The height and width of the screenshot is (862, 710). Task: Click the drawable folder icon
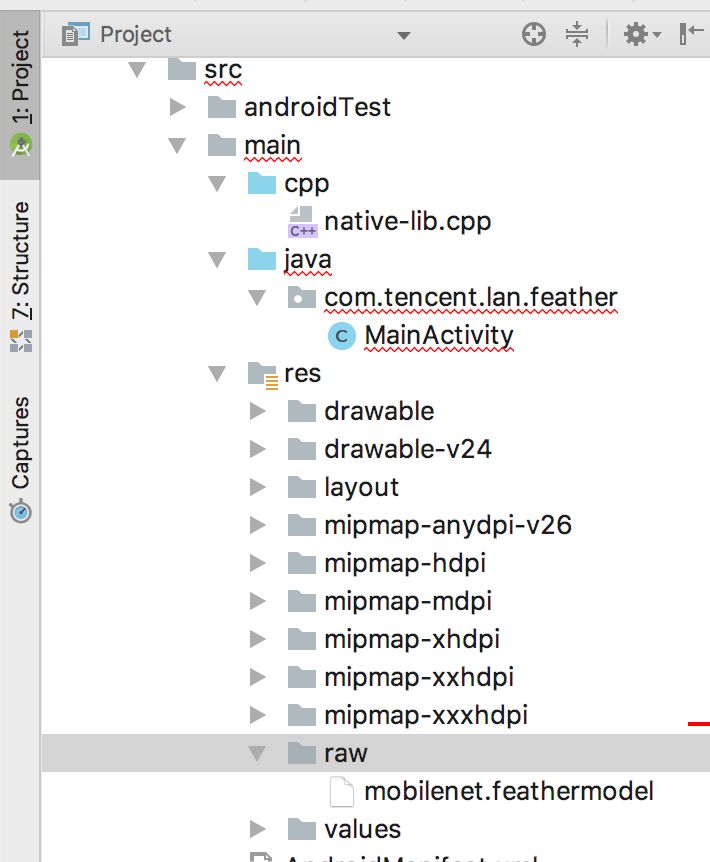pyautogui.click(x=302, y=411)
